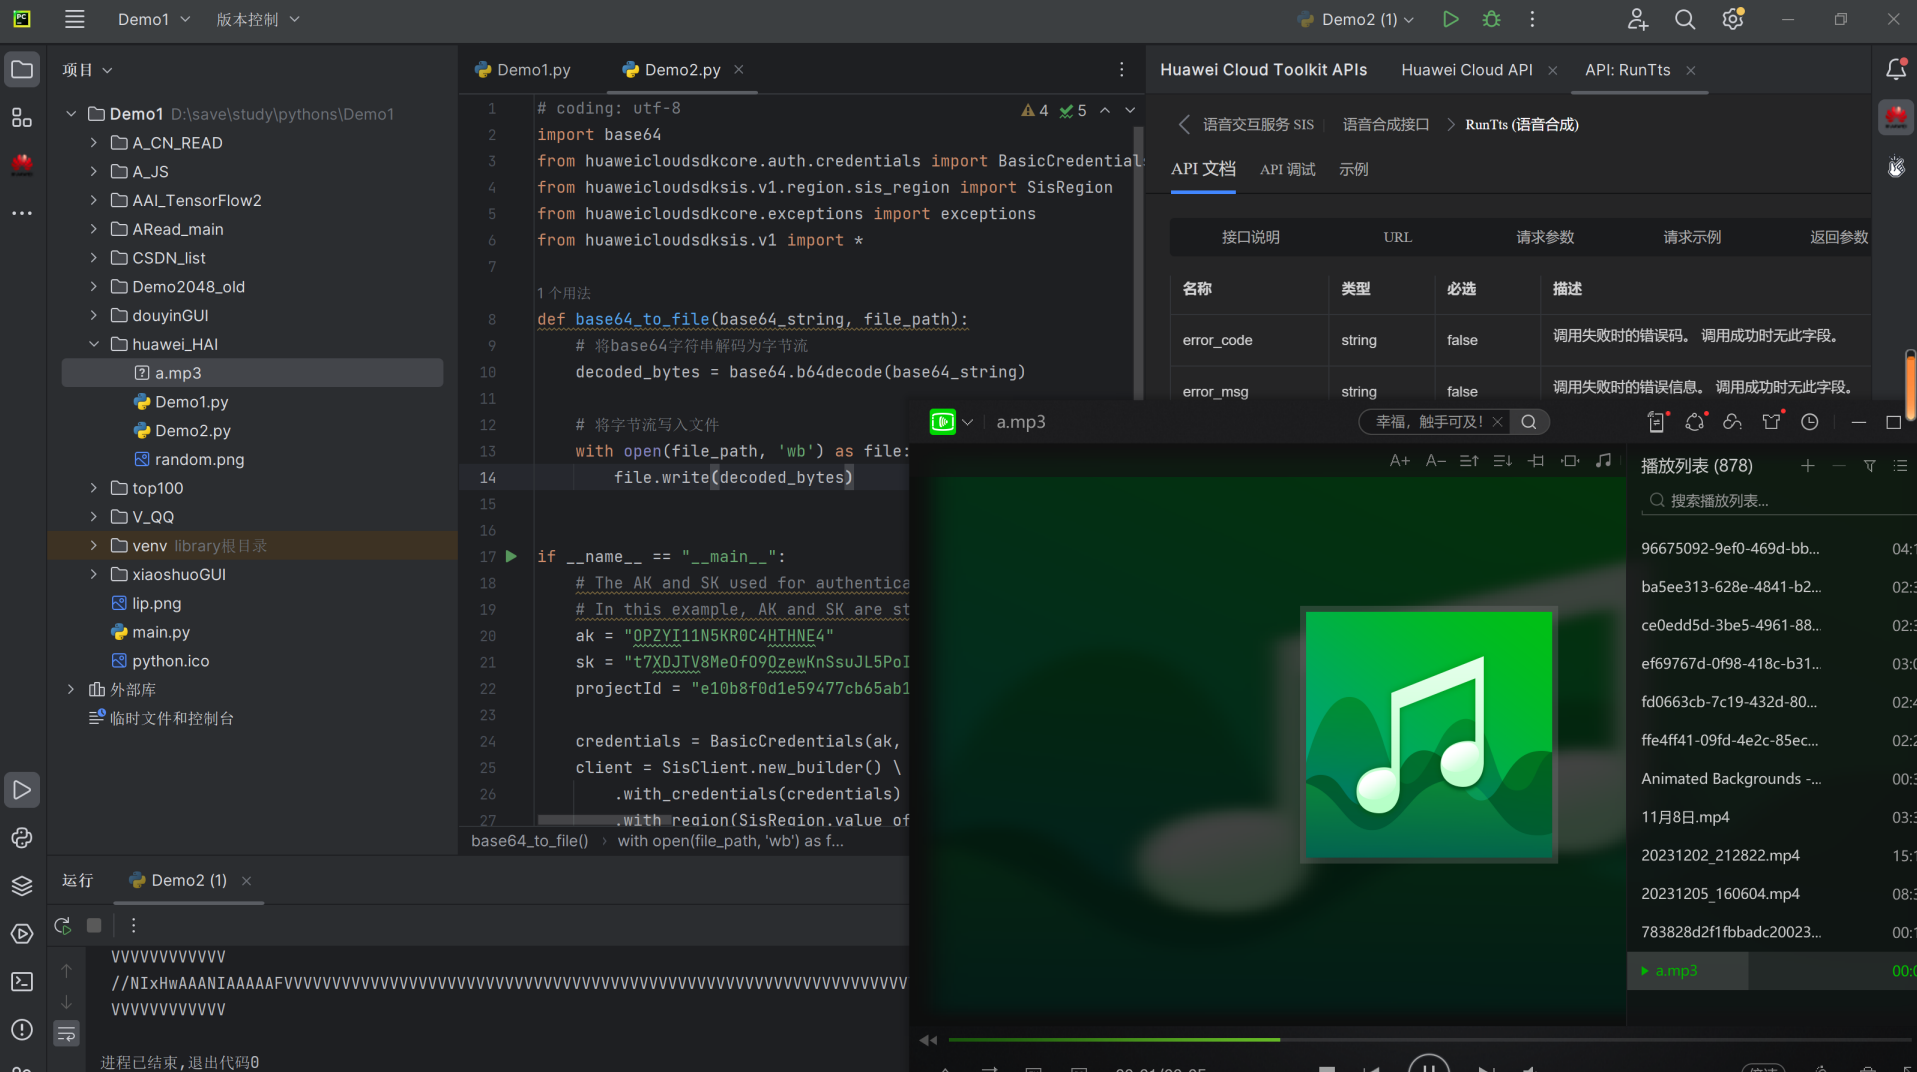Open the Problems tool window icon
The height and width of the screenshot is (1072, 1917).
(x=21, y=1030)
